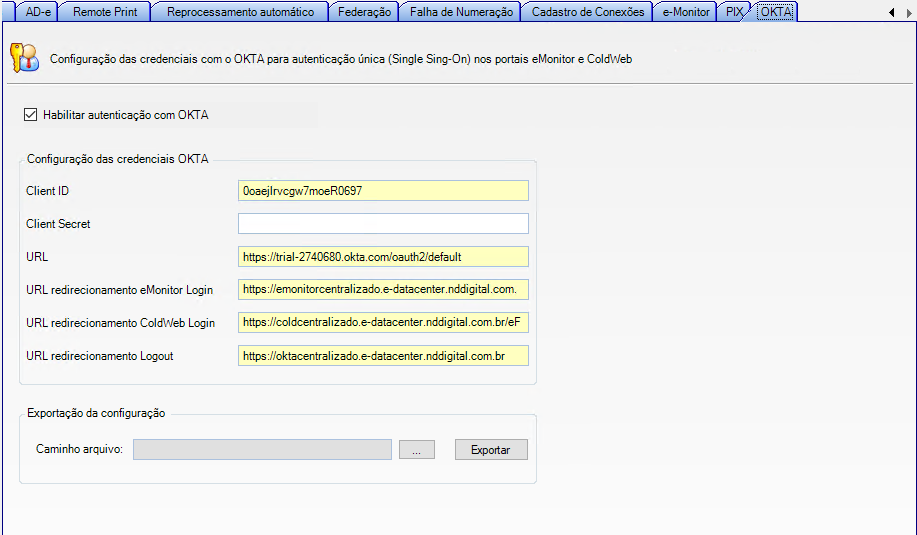Click the Exportação da configuração group title
Viewport: 917px width, 535px height.
[96, 413]
